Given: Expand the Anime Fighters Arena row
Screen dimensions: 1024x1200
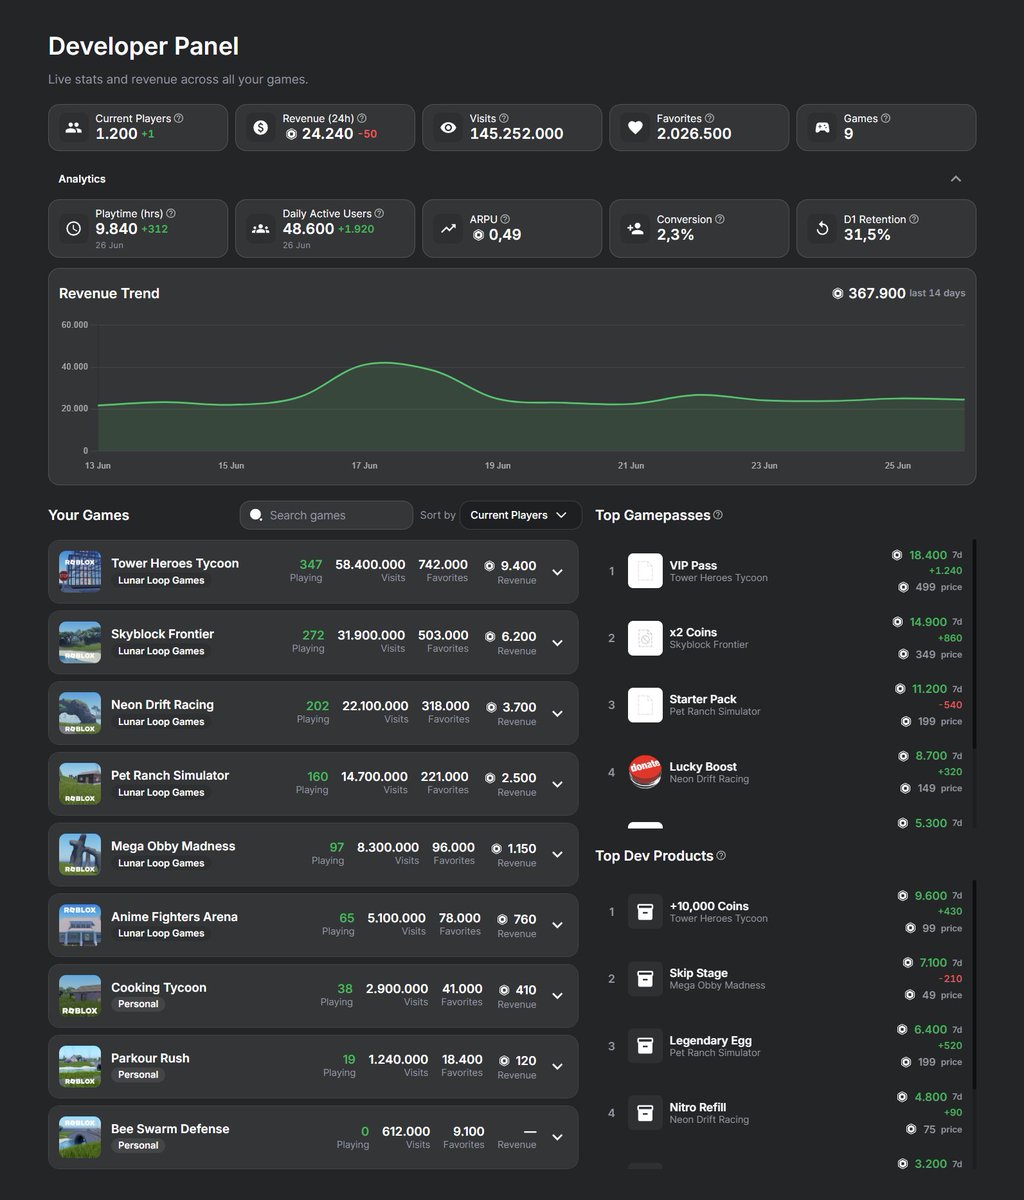Looking at the screenshot, I should point(558,926).
